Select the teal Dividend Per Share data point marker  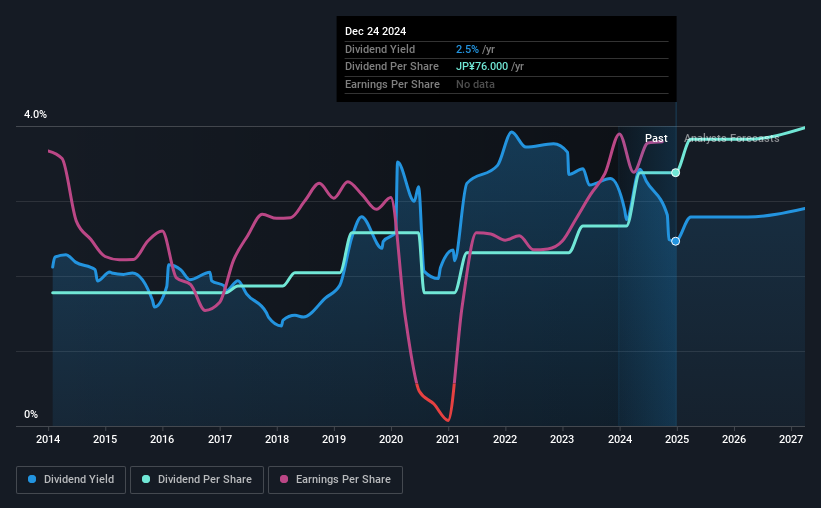pos(676,173)
